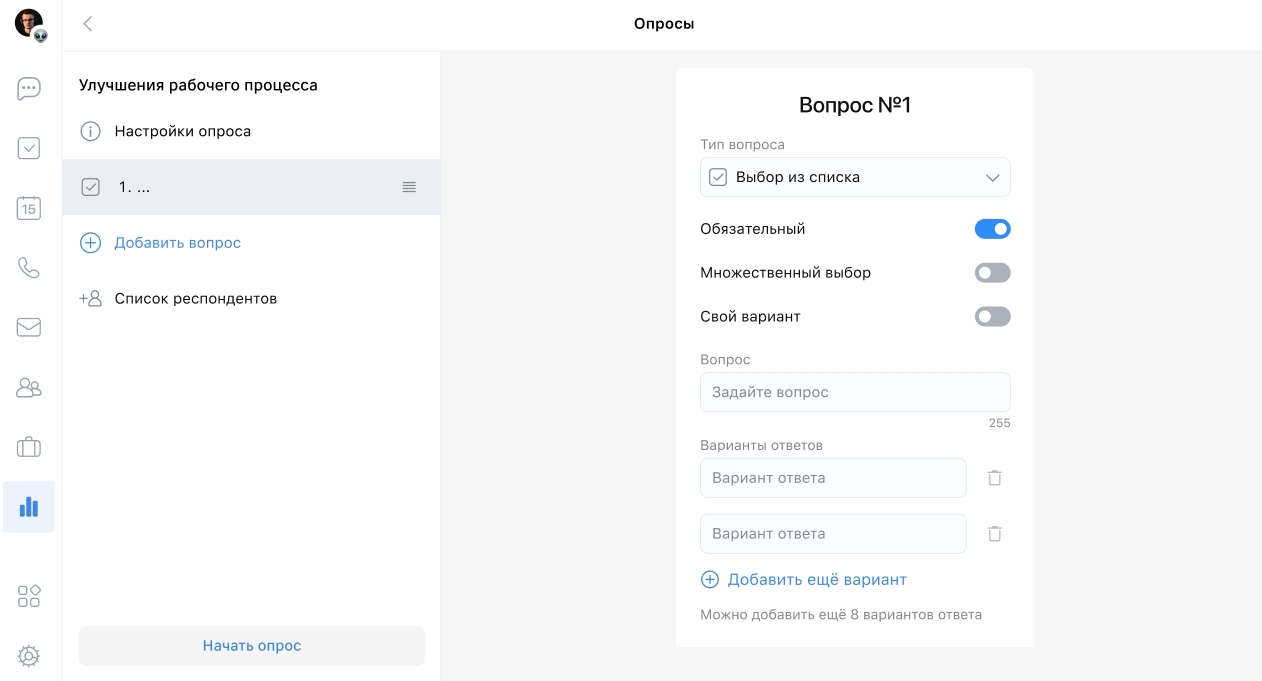The height and width of the screenshot is (681, 1262).
Task: Open Настройки опроса item
Action: (182, 131)
